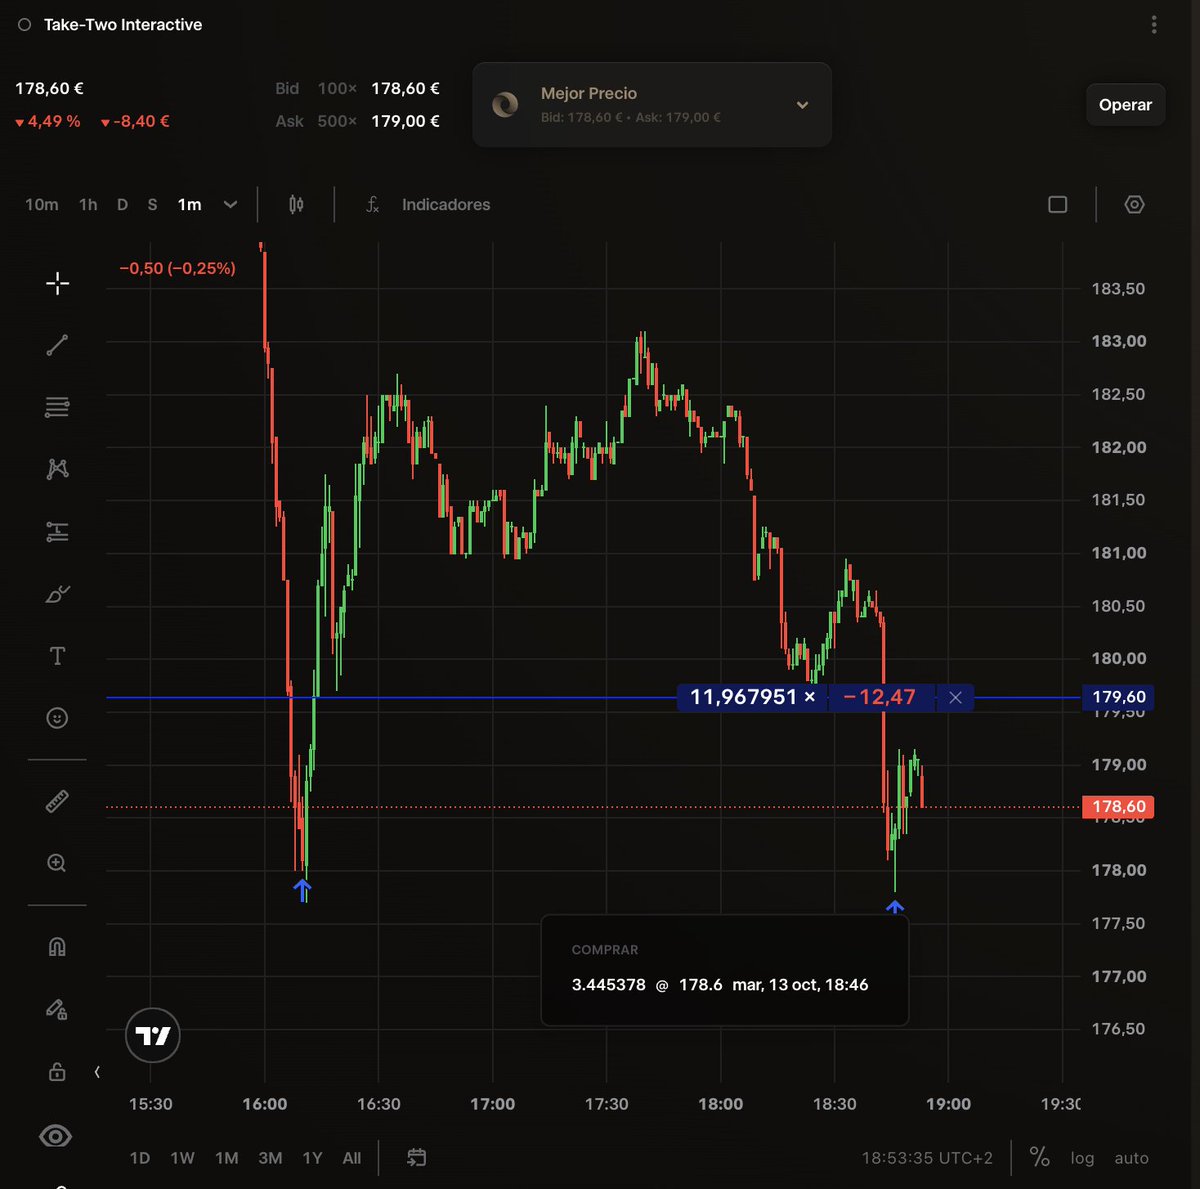Set date range to 1M
This screenshot has height=1189, width=1200.
click(x=227, y=1158)
